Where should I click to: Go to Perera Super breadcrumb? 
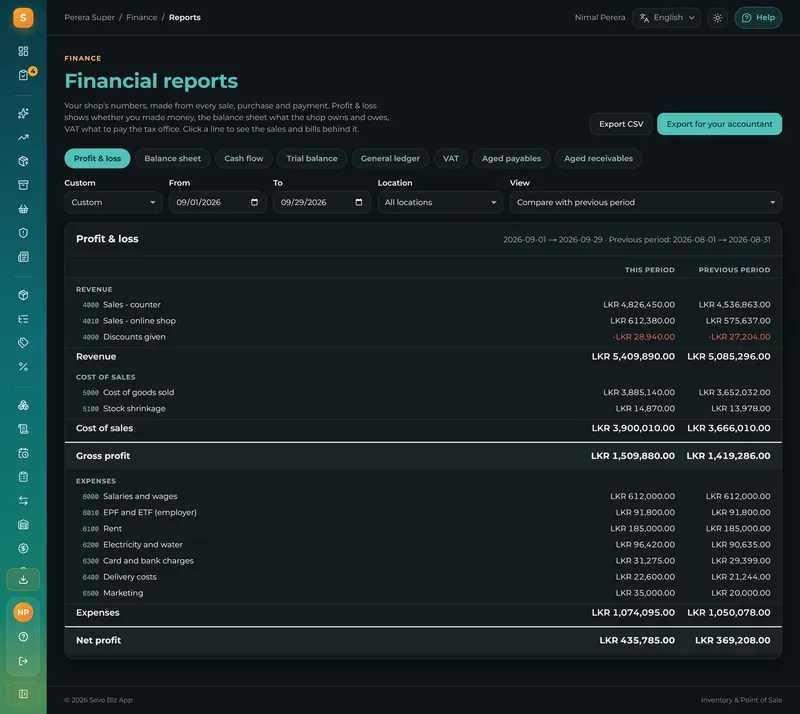tap(89, 17)
